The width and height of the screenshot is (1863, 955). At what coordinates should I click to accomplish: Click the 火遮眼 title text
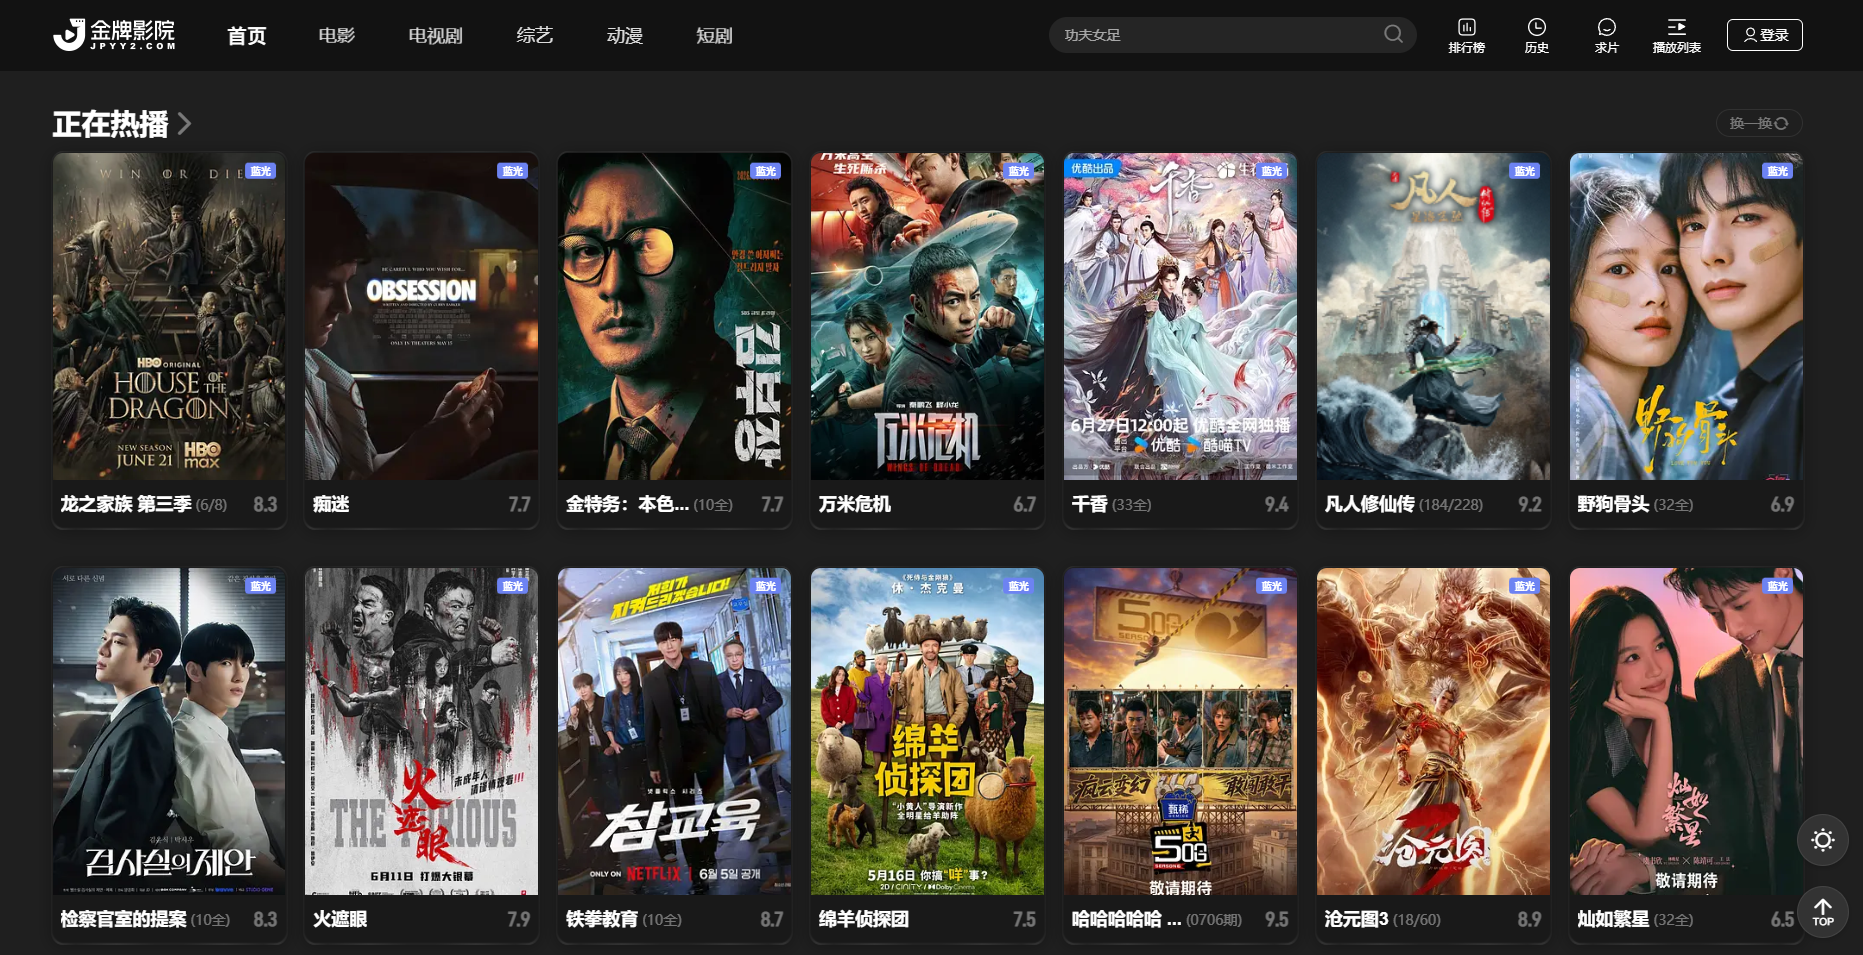340,919
